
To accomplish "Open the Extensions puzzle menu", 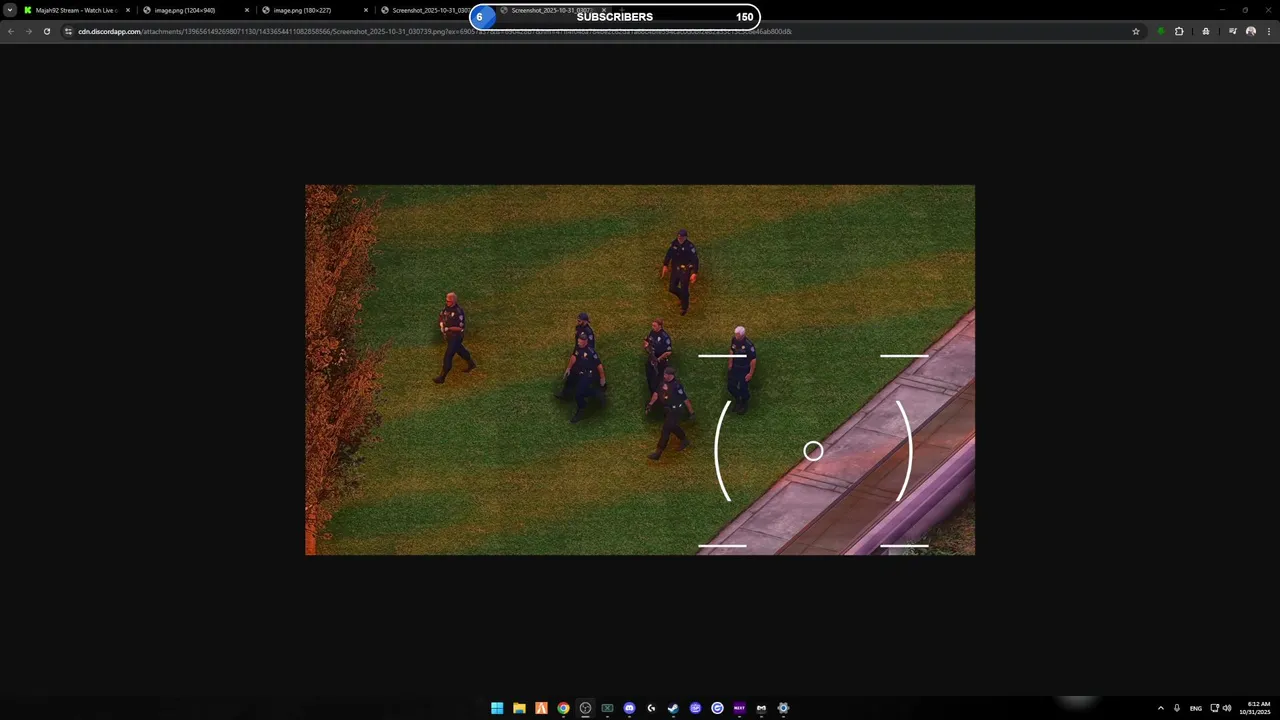I will point(1179,31).
